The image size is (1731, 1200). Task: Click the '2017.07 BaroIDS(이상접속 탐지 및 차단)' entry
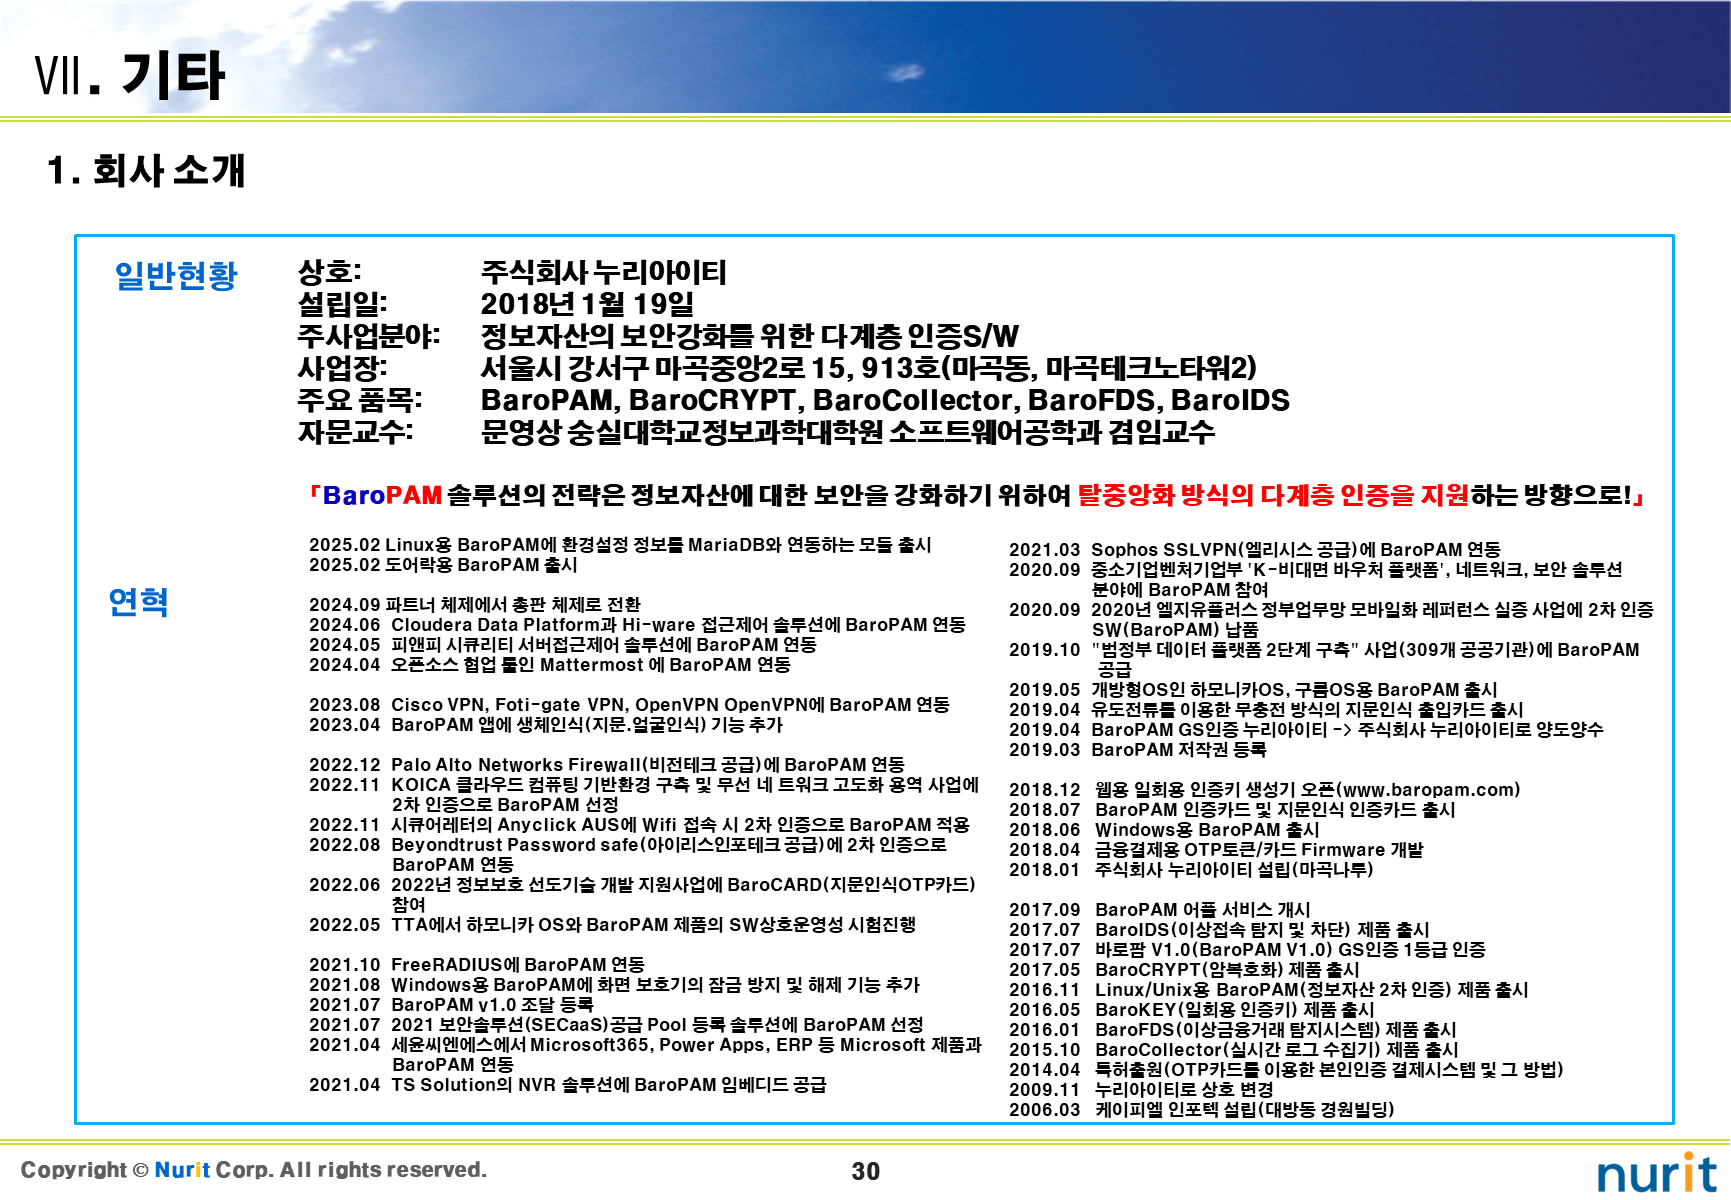click(x=1220, y=930)
